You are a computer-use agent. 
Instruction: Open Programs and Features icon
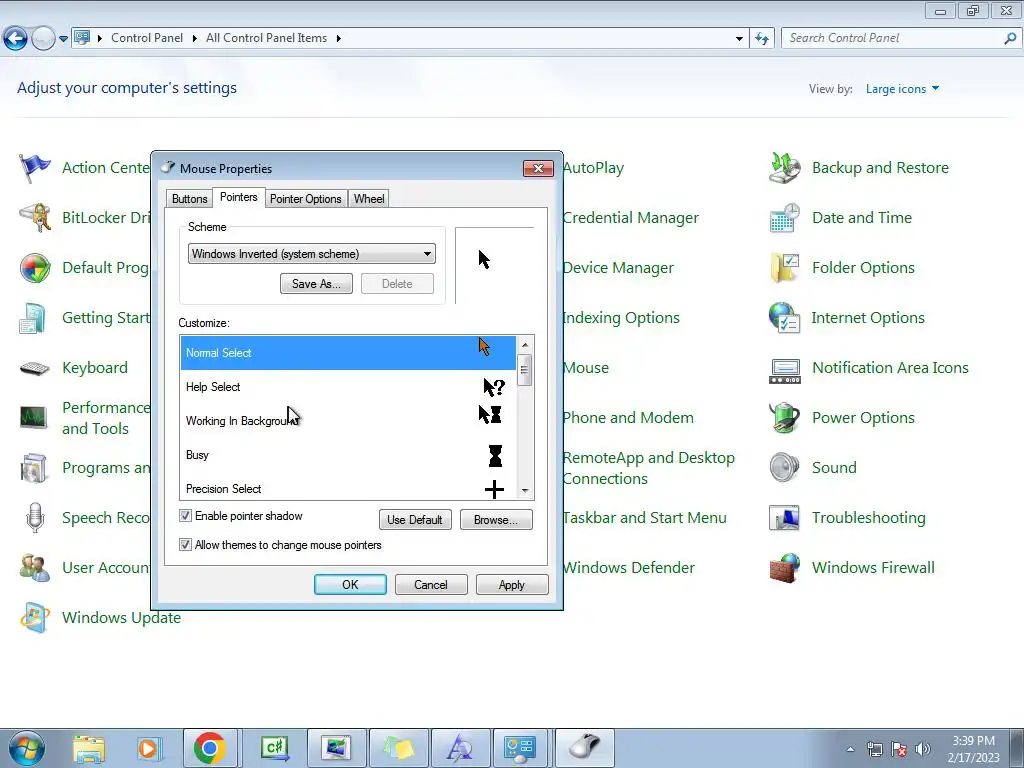35,468
